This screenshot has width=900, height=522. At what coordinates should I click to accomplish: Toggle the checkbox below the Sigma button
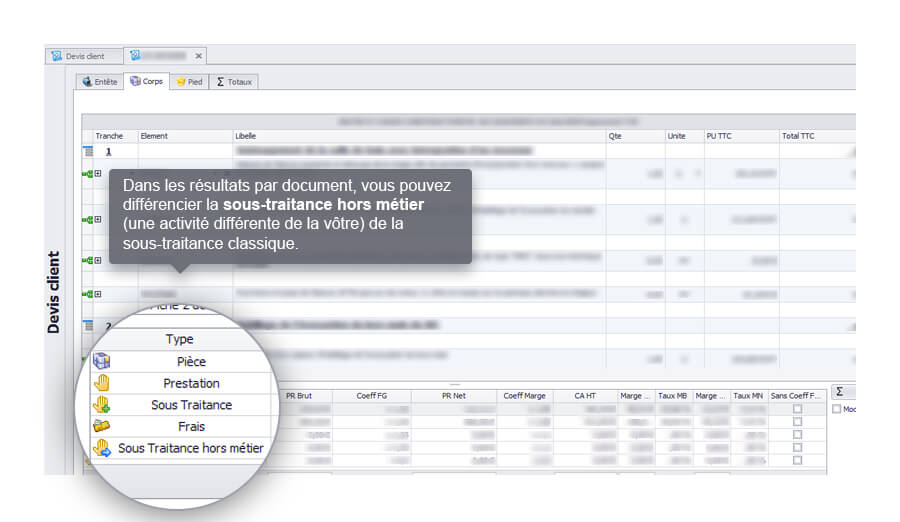click(x=837, y=409)
